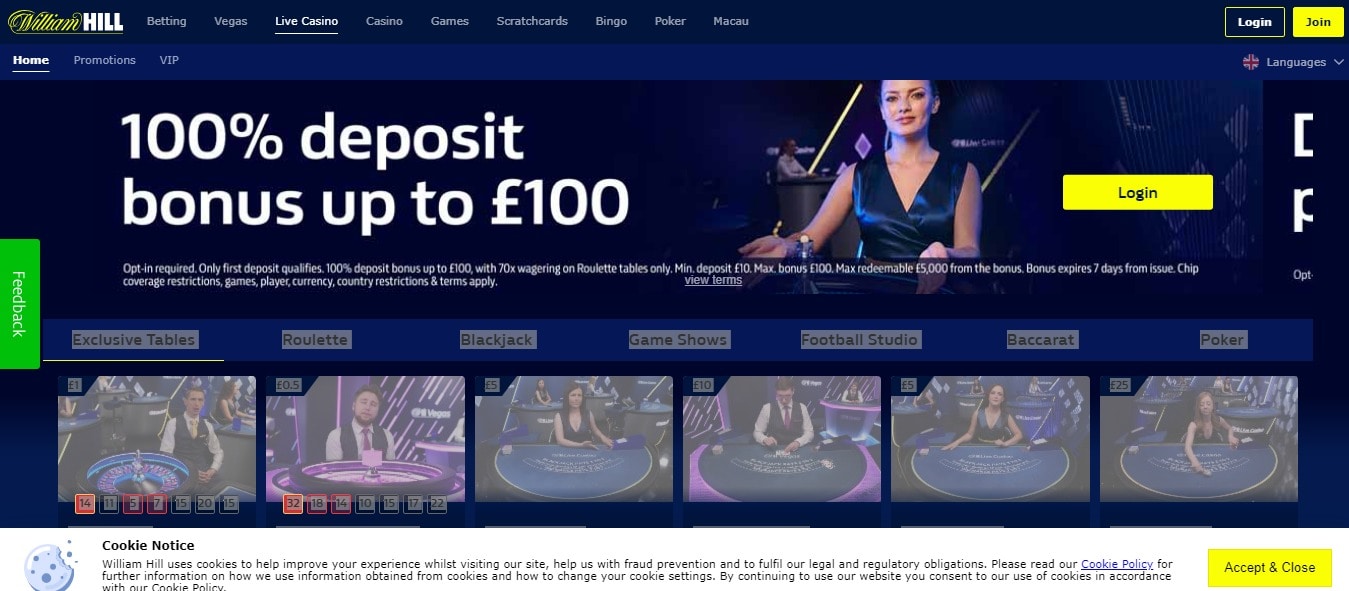Click the £1 stake badge on the first table
This screenshot has width=1349, height=591.
click(x=75, y=385)
